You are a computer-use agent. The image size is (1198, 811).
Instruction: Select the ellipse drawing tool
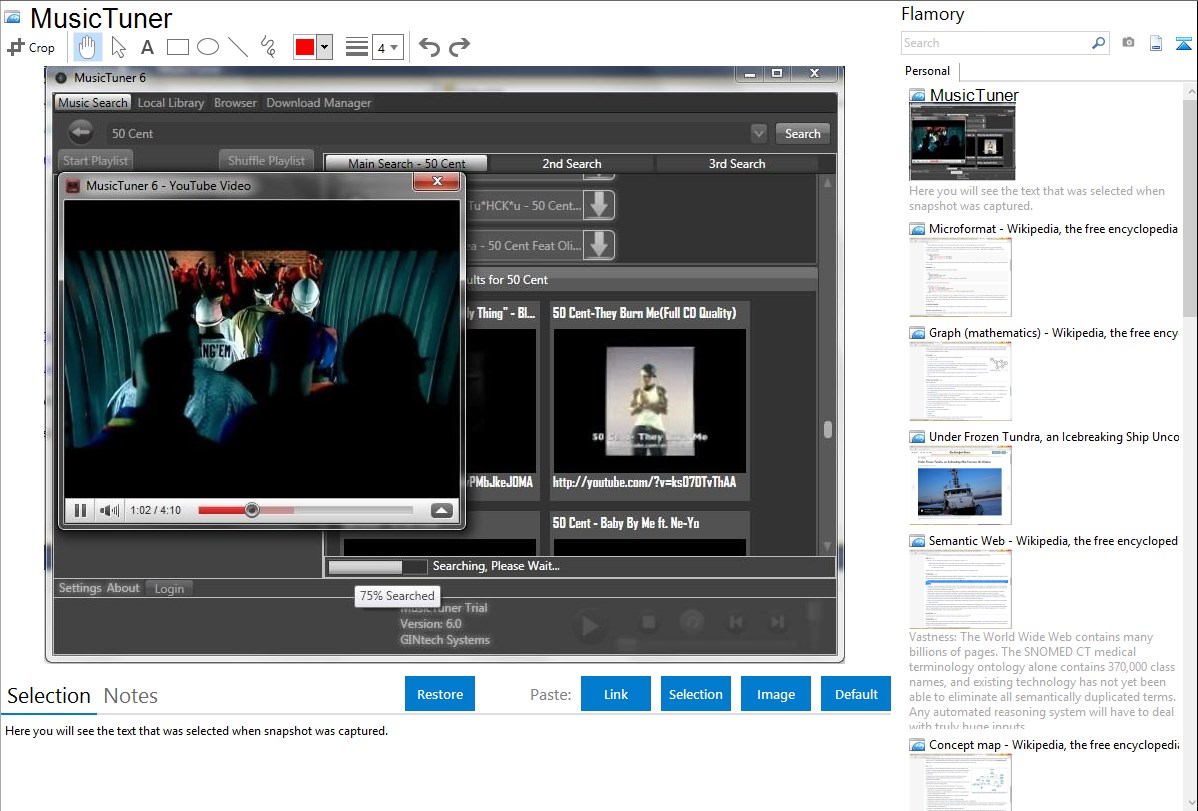pos(208,47)
